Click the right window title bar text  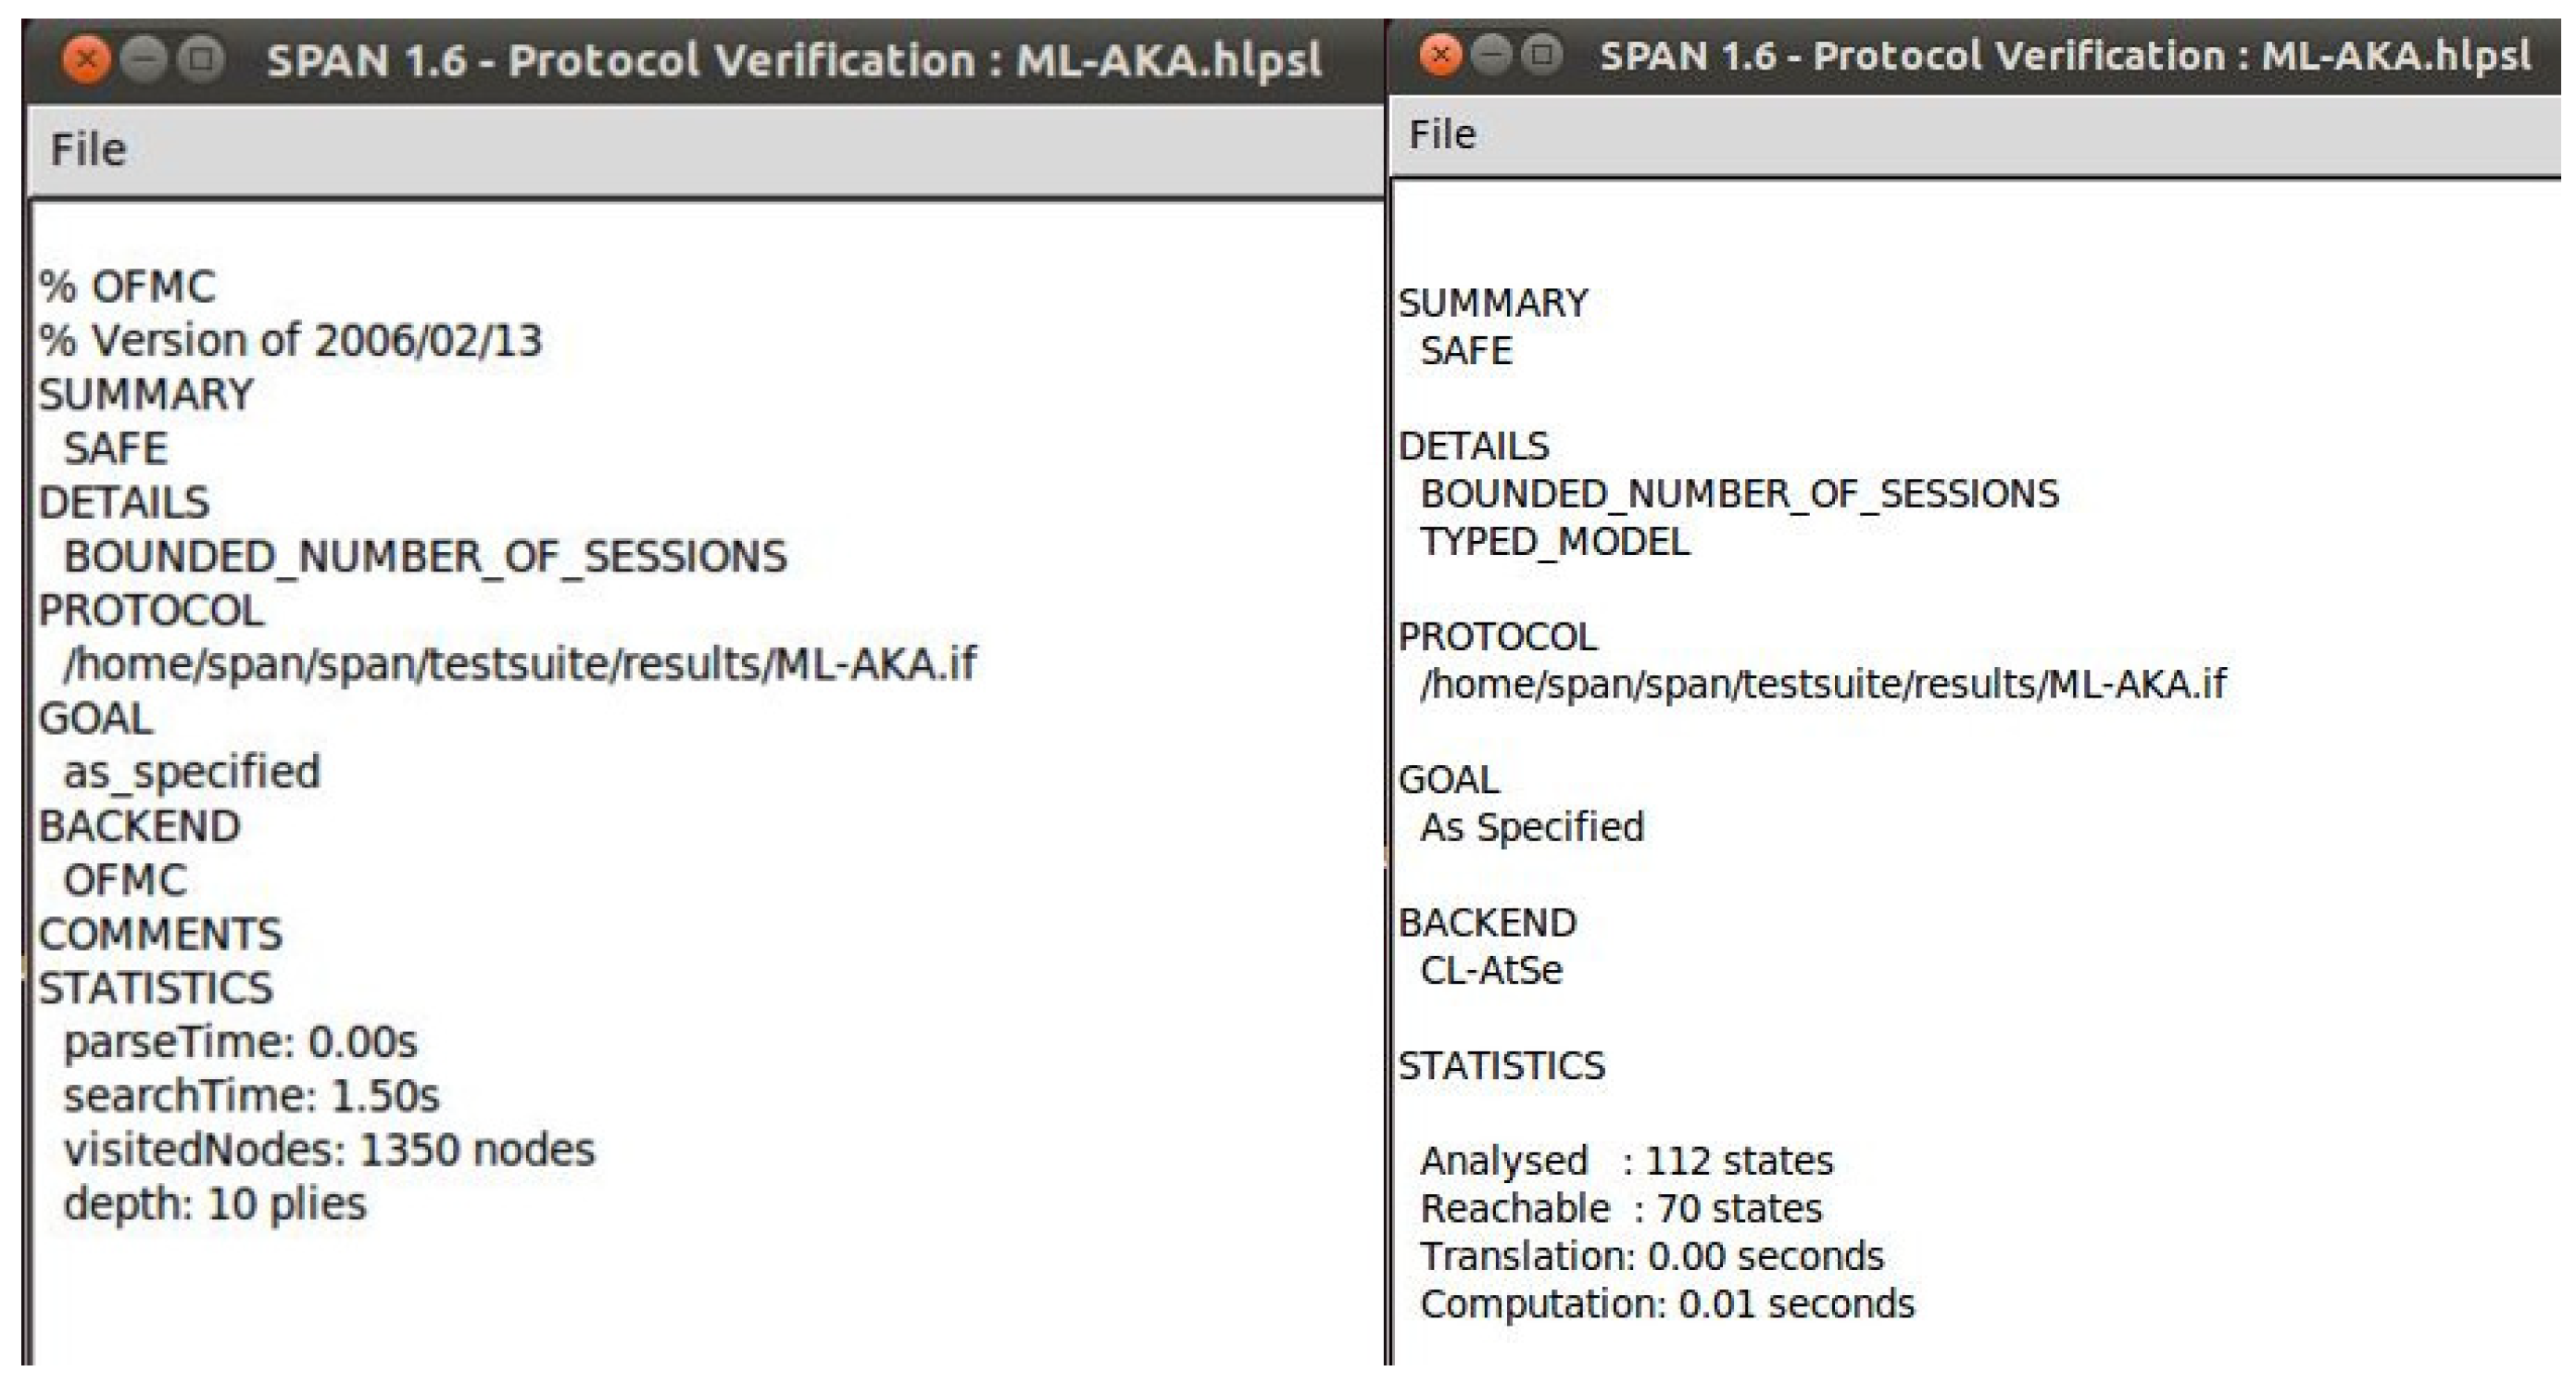pyautogui.click(x=2065, y=56)
